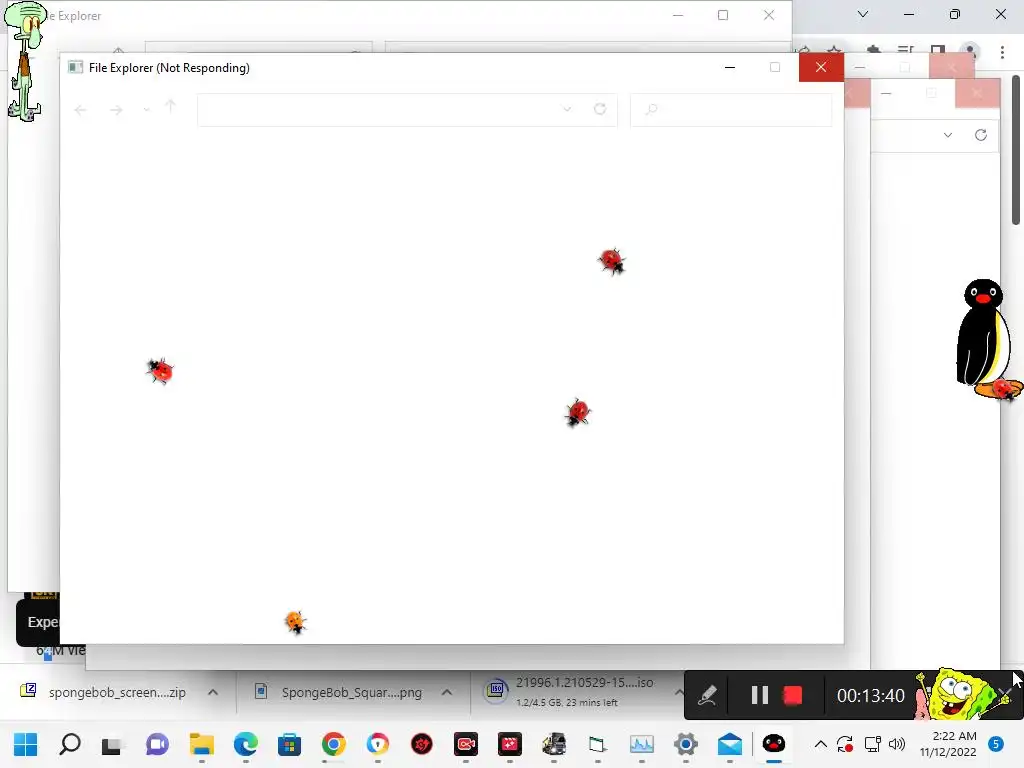Click the Squidward desktop character
Screen dimensions: 1024x768
[25, 61]
